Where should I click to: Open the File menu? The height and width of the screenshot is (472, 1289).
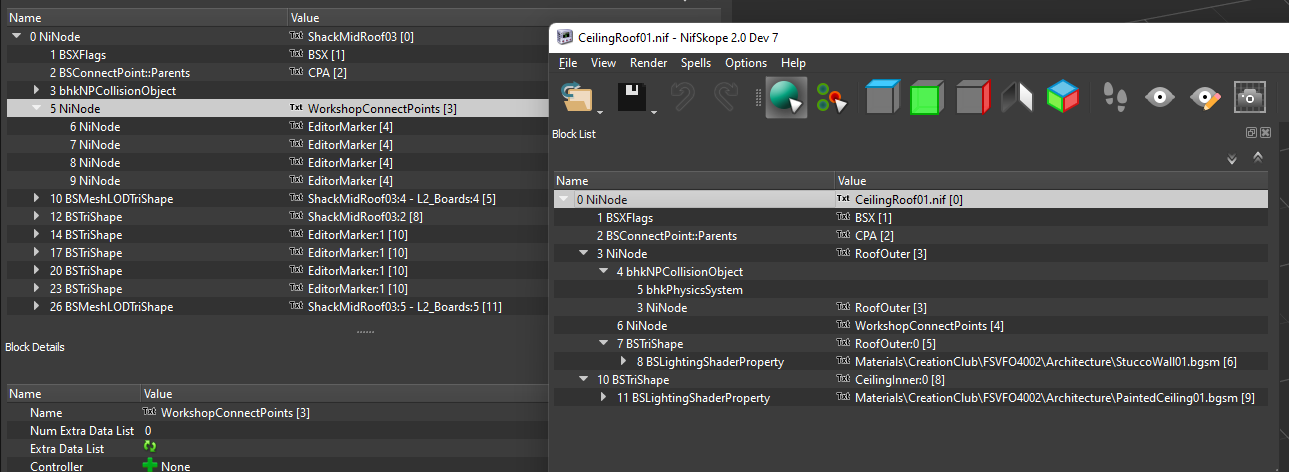pyautogui.click(x=568, y=63)
